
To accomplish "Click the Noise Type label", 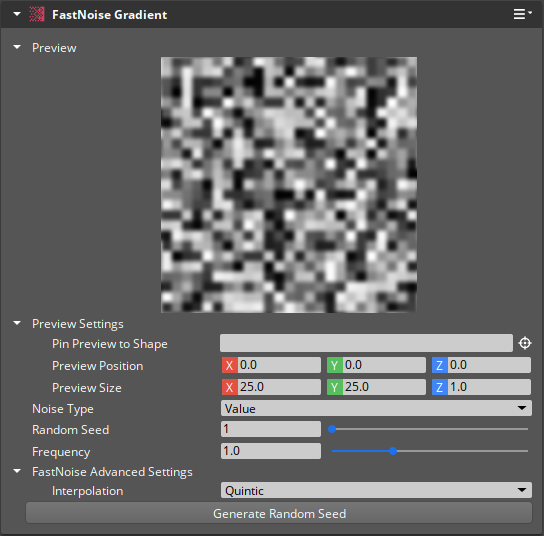I will [x=63, y=409].
